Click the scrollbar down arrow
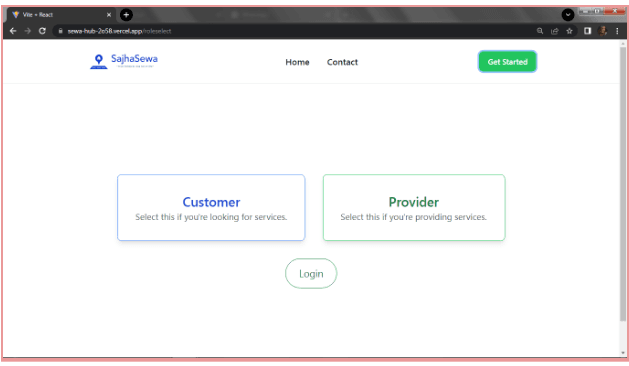This screenshot has width=629, height=366. [x=623, y=353]
